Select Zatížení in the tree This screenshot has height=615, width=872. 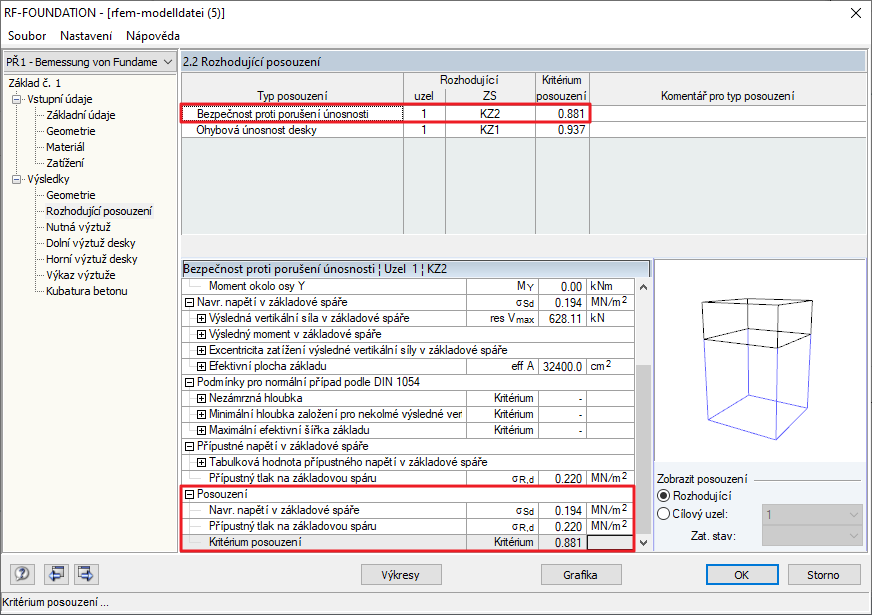coord(65,163)
